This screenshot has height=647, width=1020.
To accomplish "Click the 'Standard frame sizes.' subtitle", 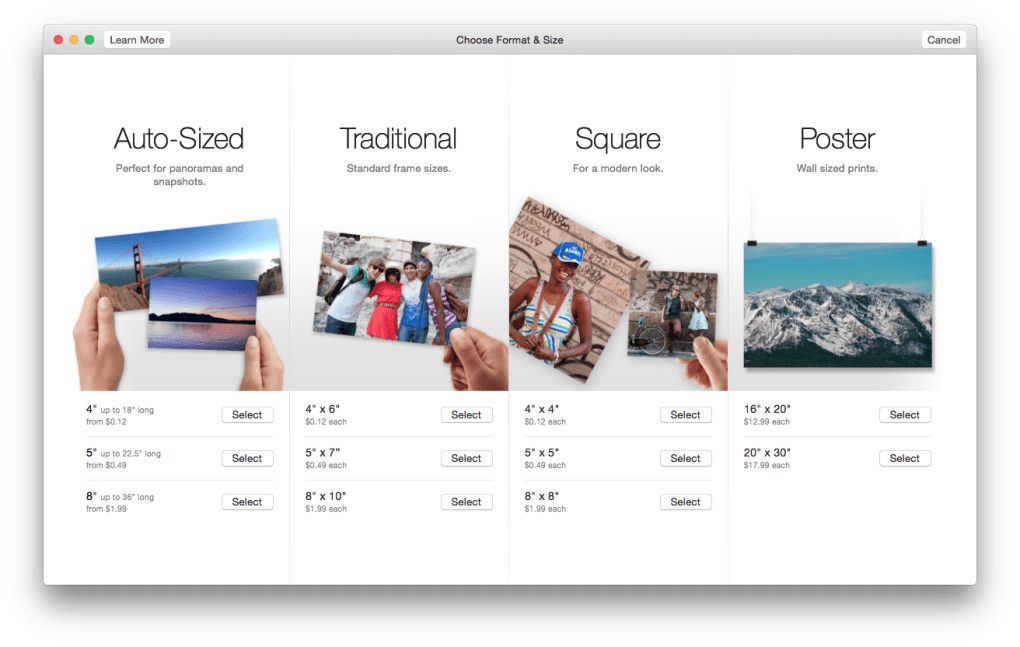I will click(x=398, y=168).
